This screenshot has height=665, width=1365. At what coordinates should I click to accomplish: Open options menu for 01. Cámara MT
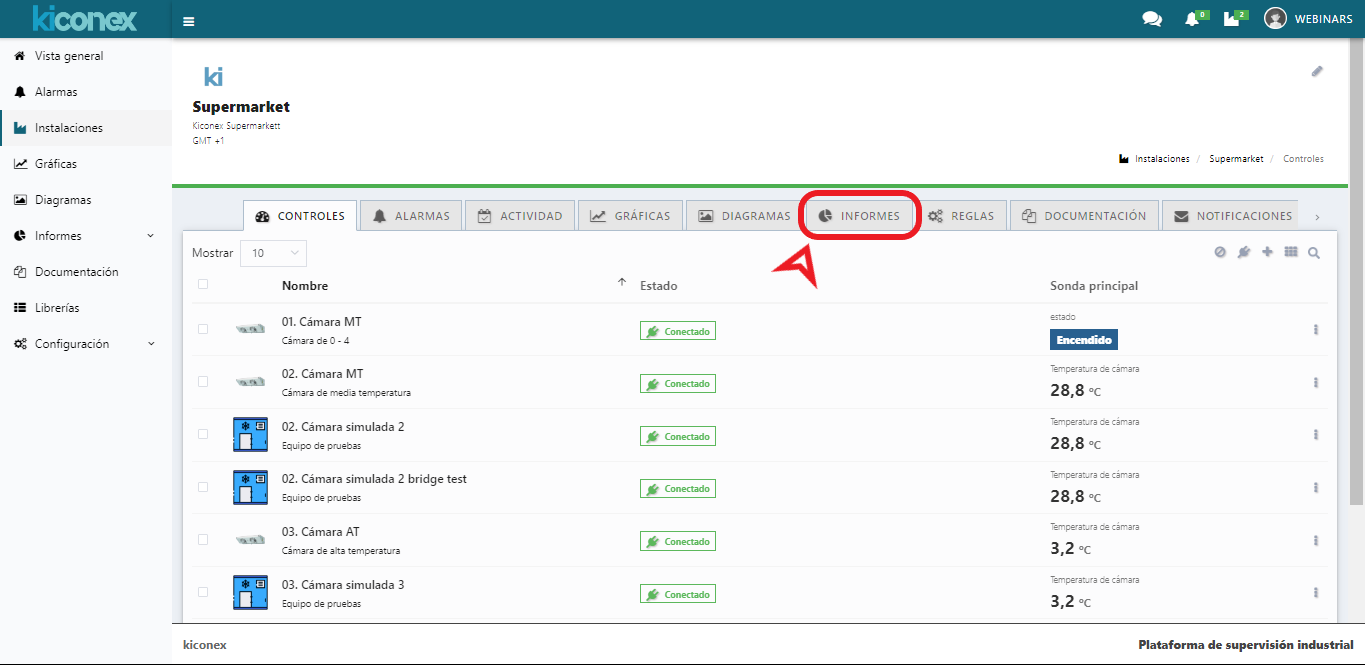[1316, 330]
